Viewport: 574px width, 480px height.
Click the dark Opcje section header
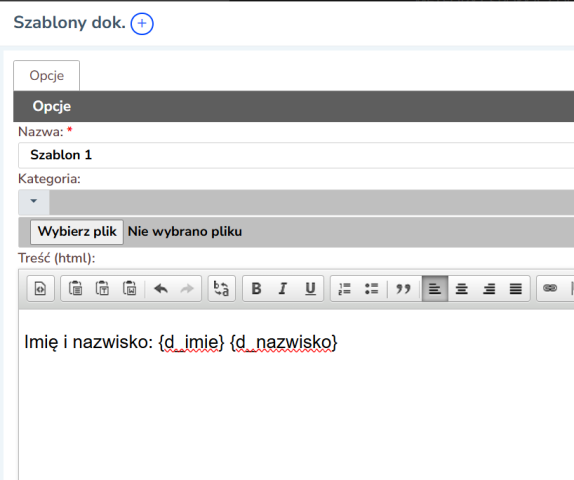pyautogui.click(x=294, y=106)
